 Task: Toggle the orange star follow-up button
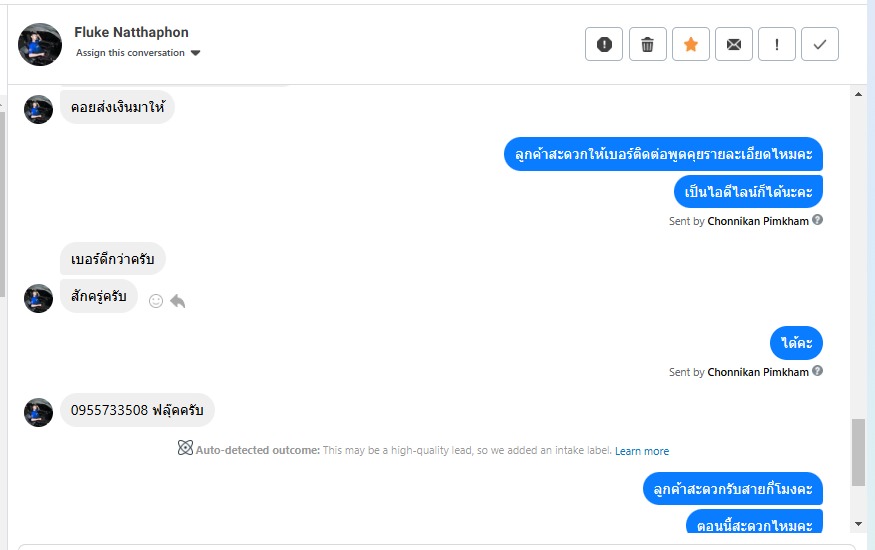690,44
